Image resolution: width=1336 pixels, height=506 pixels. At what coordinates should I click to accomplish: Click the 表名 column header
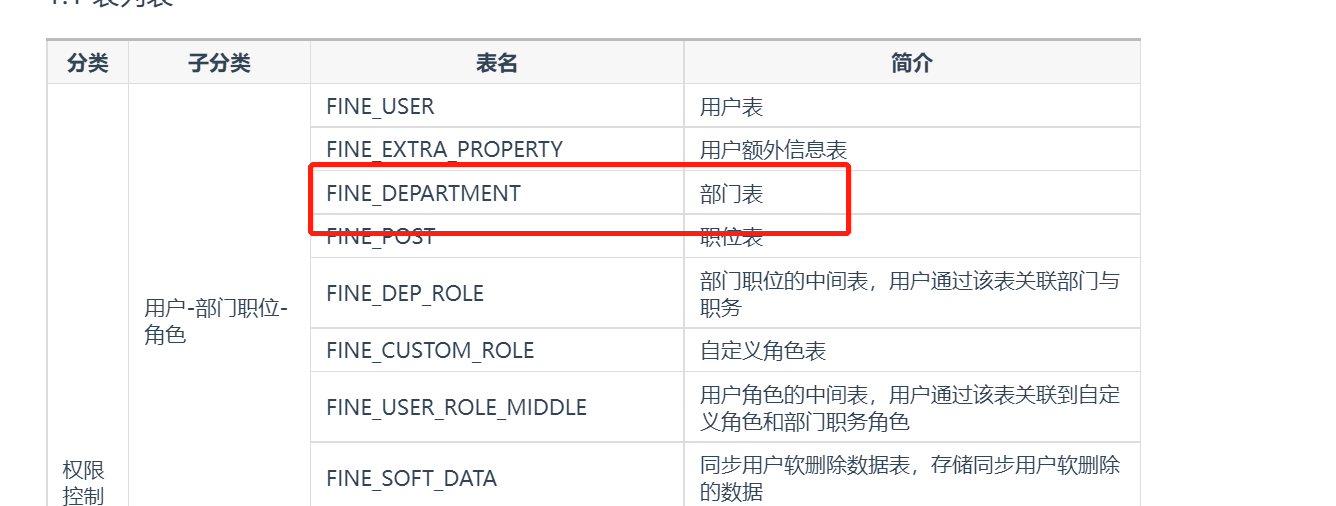click(x=497, y=63)
